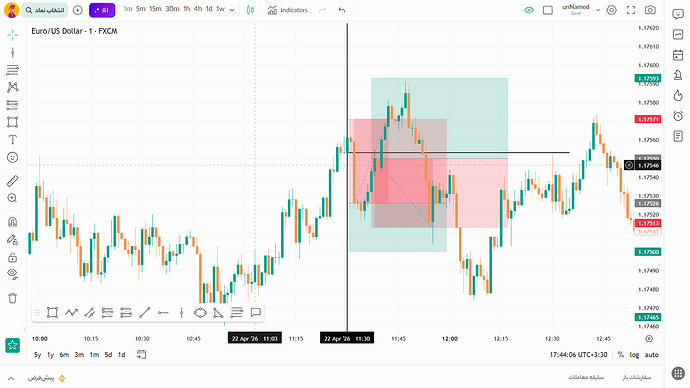Viewport: 690px width, 388px height.
Task: Expand the timeframe dropdown arrow
Action: pyautogui.click(x=232, y=10)
